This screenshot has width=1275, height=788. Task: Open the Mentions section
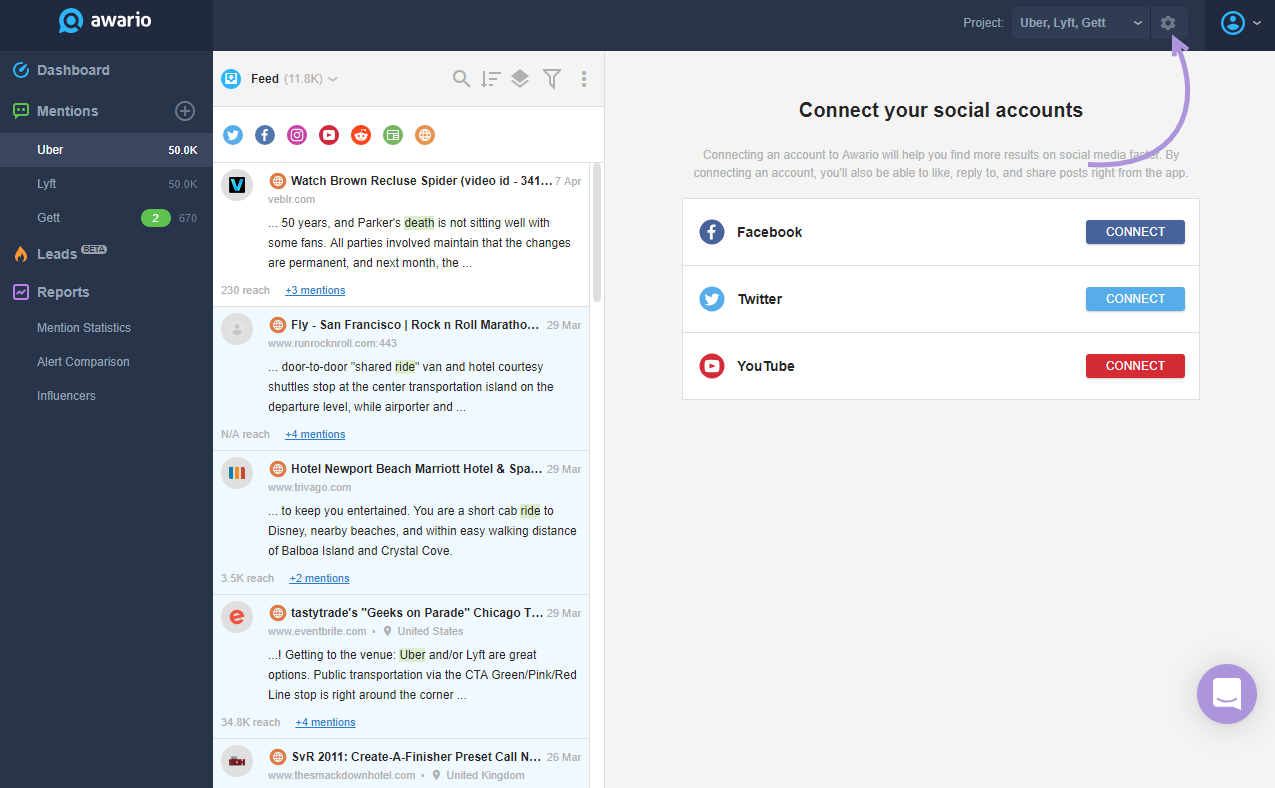[67, 111]
